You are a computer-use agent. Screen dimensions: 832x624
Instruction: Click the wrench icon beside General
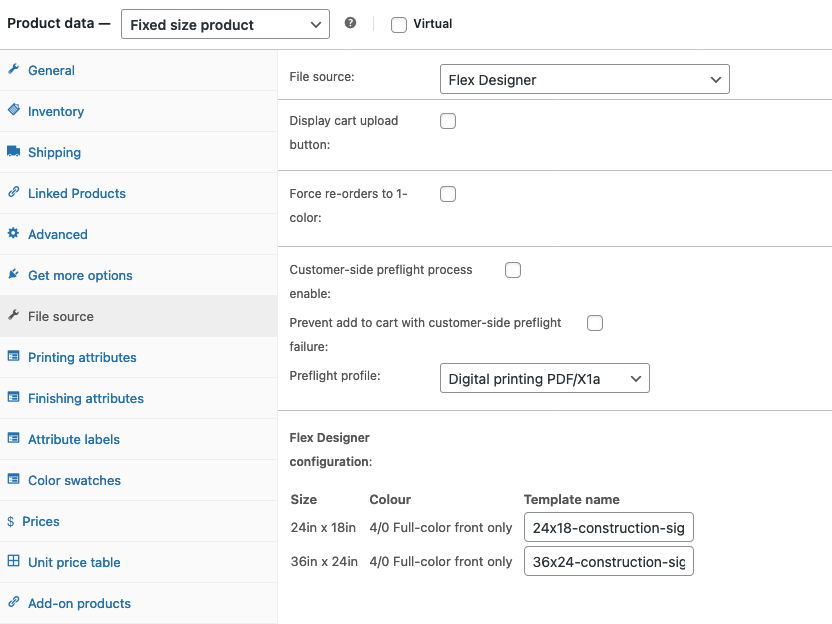pos(14,70)
